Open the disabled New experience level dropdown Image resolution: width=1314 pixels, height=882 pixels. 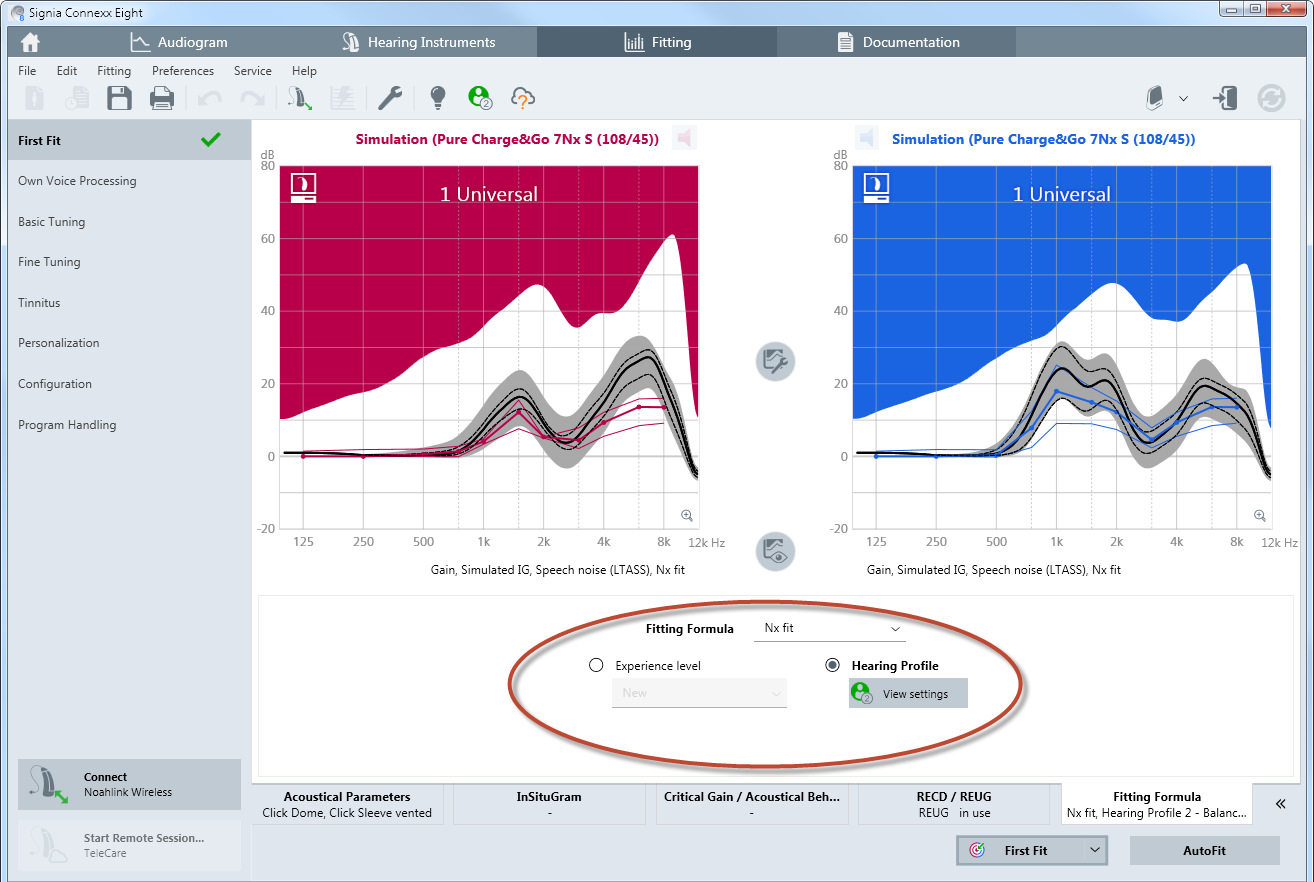(x=699, y=693)
